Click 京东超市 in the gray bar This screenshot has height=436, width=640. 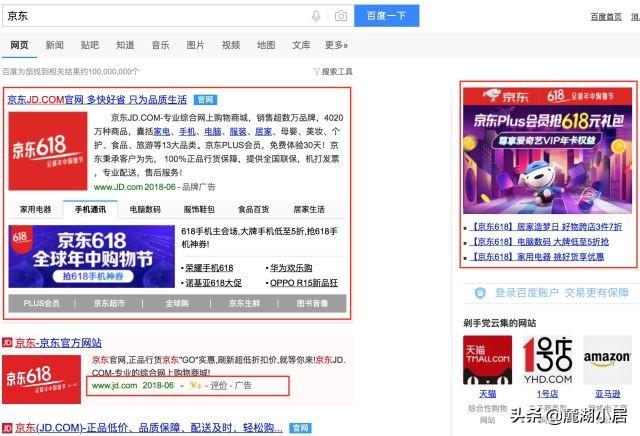[x=109, y=303]
